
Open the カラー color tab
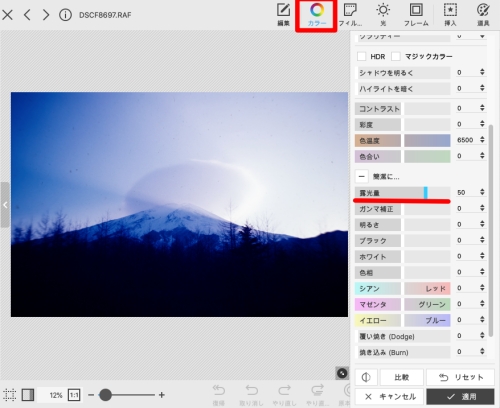pyautogui.click(x=316, y=15)
